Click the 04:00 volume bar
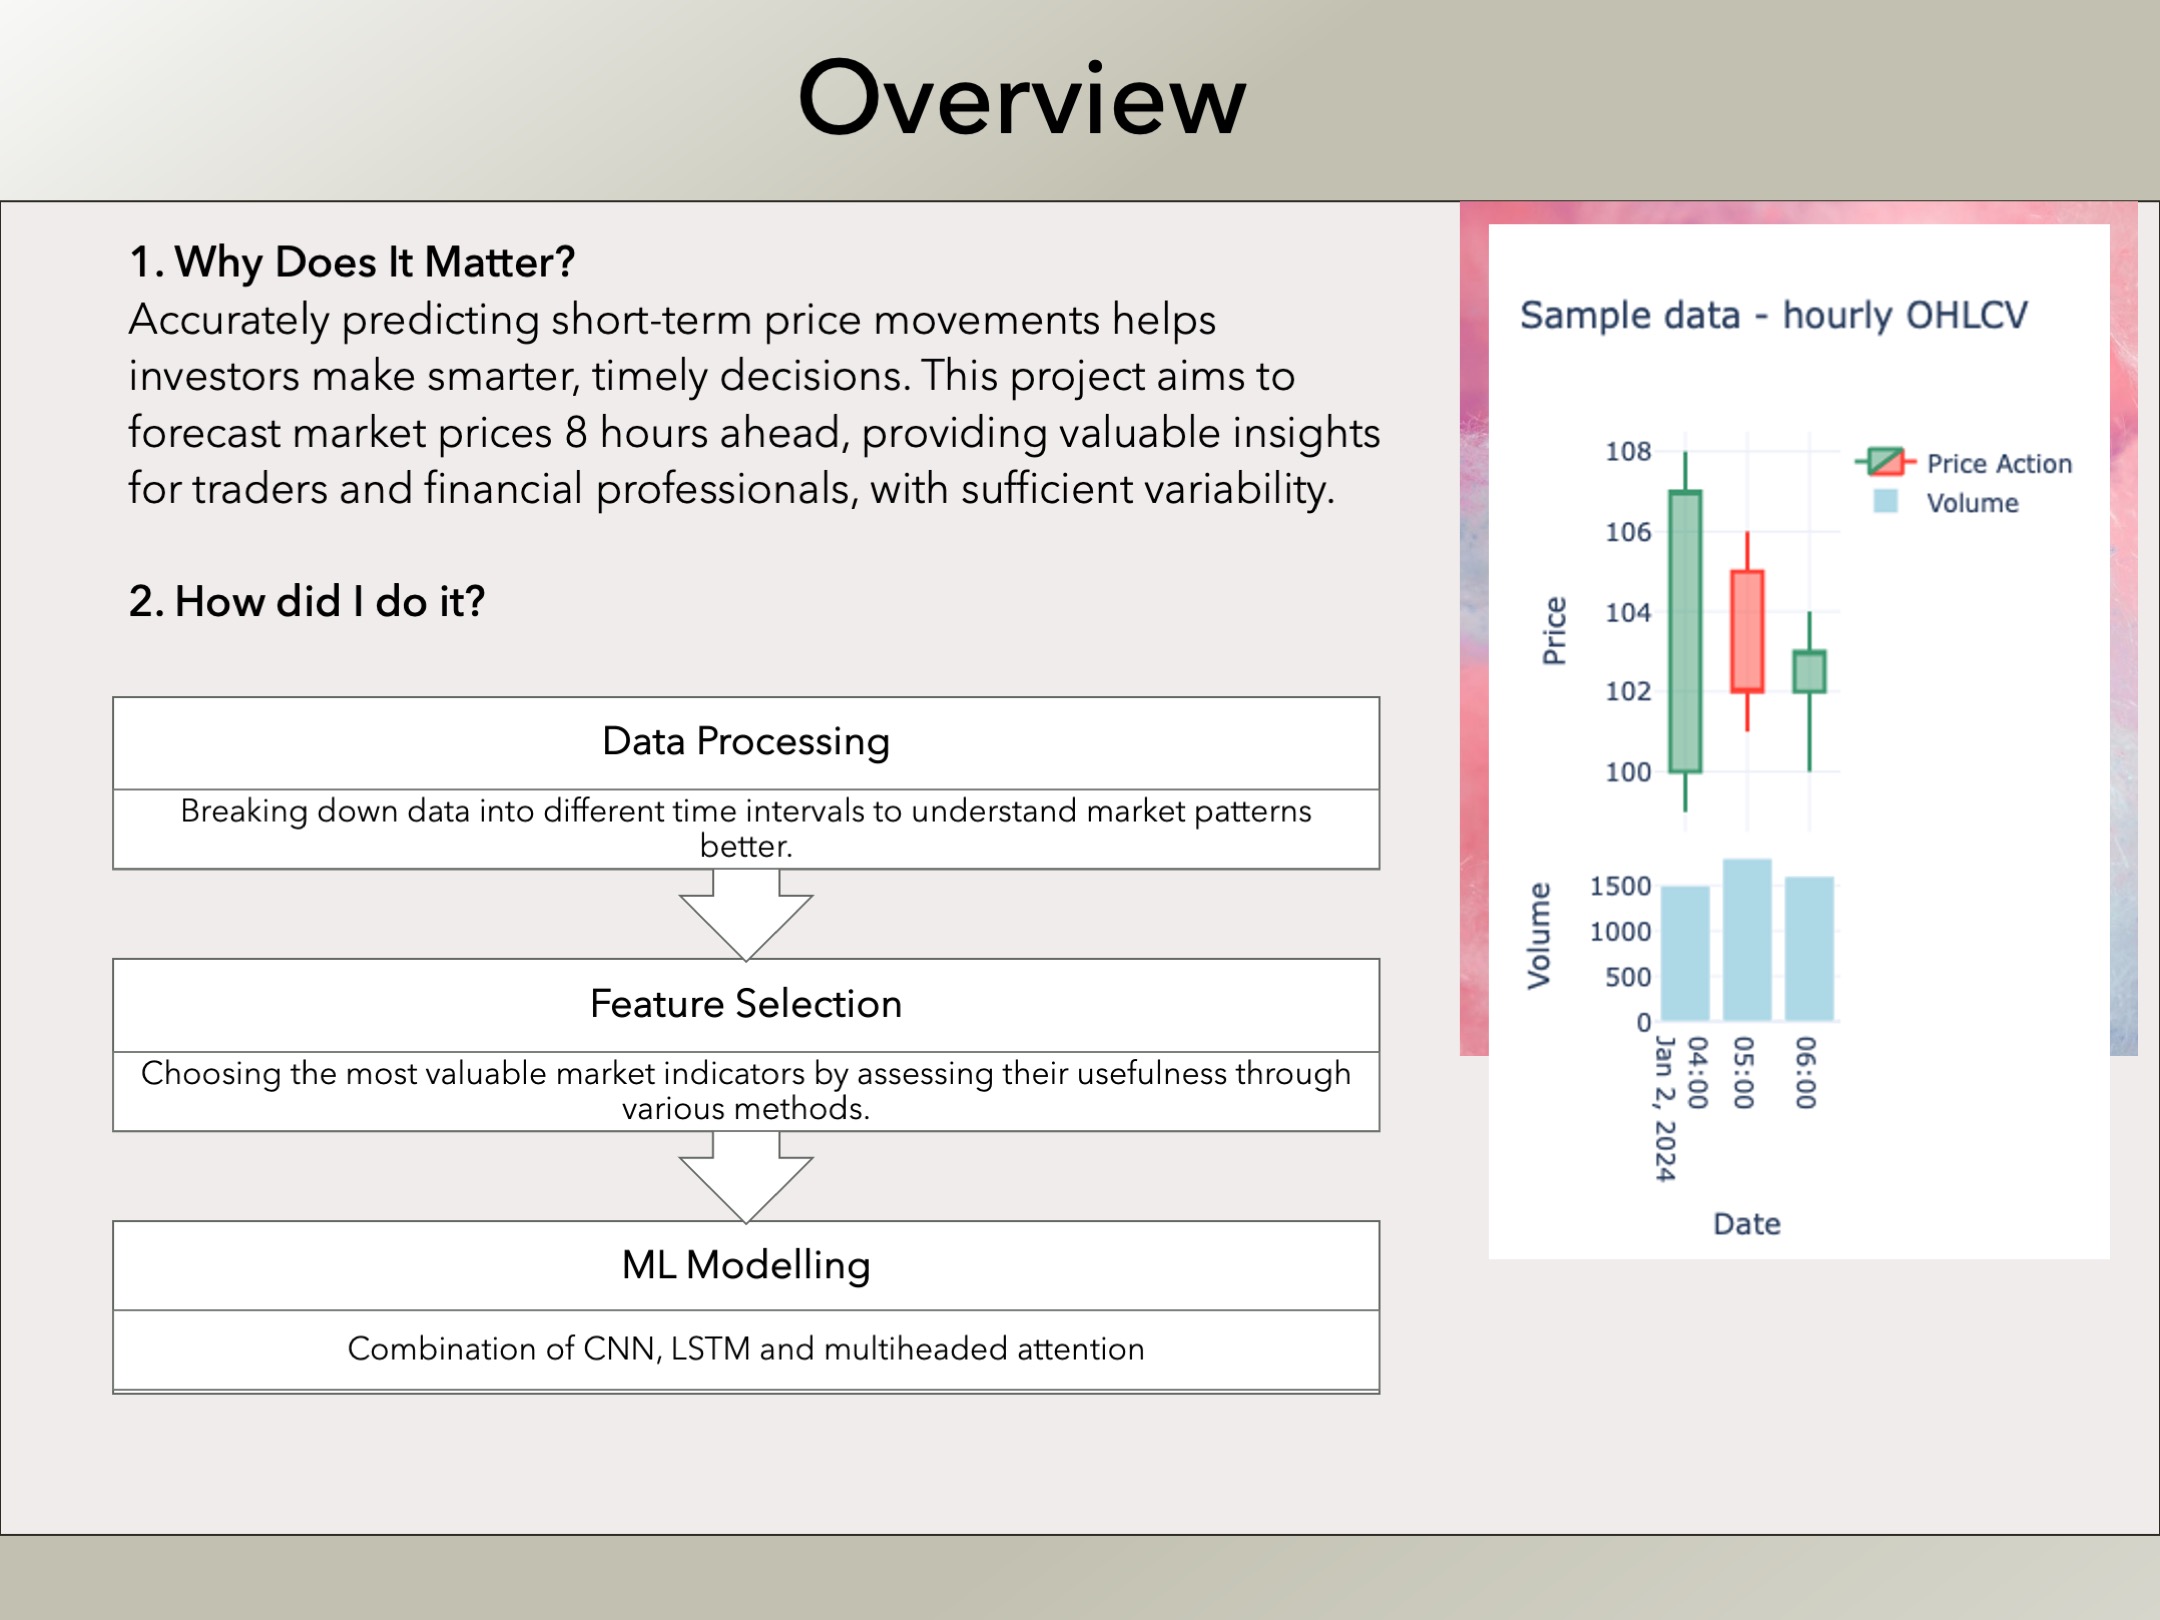This screenshot has height=1620, width=2160. (1685, 953)
